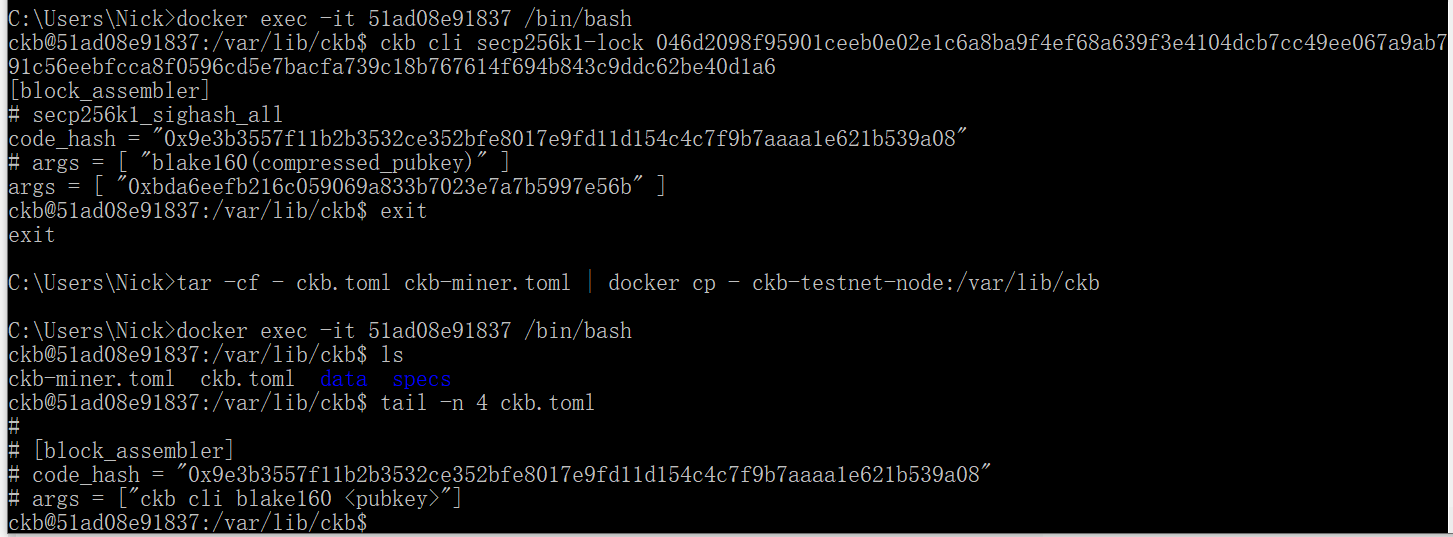Click the 'ls' command at bash prompt
Screen dimensions: 1453x537
(392, 355)
